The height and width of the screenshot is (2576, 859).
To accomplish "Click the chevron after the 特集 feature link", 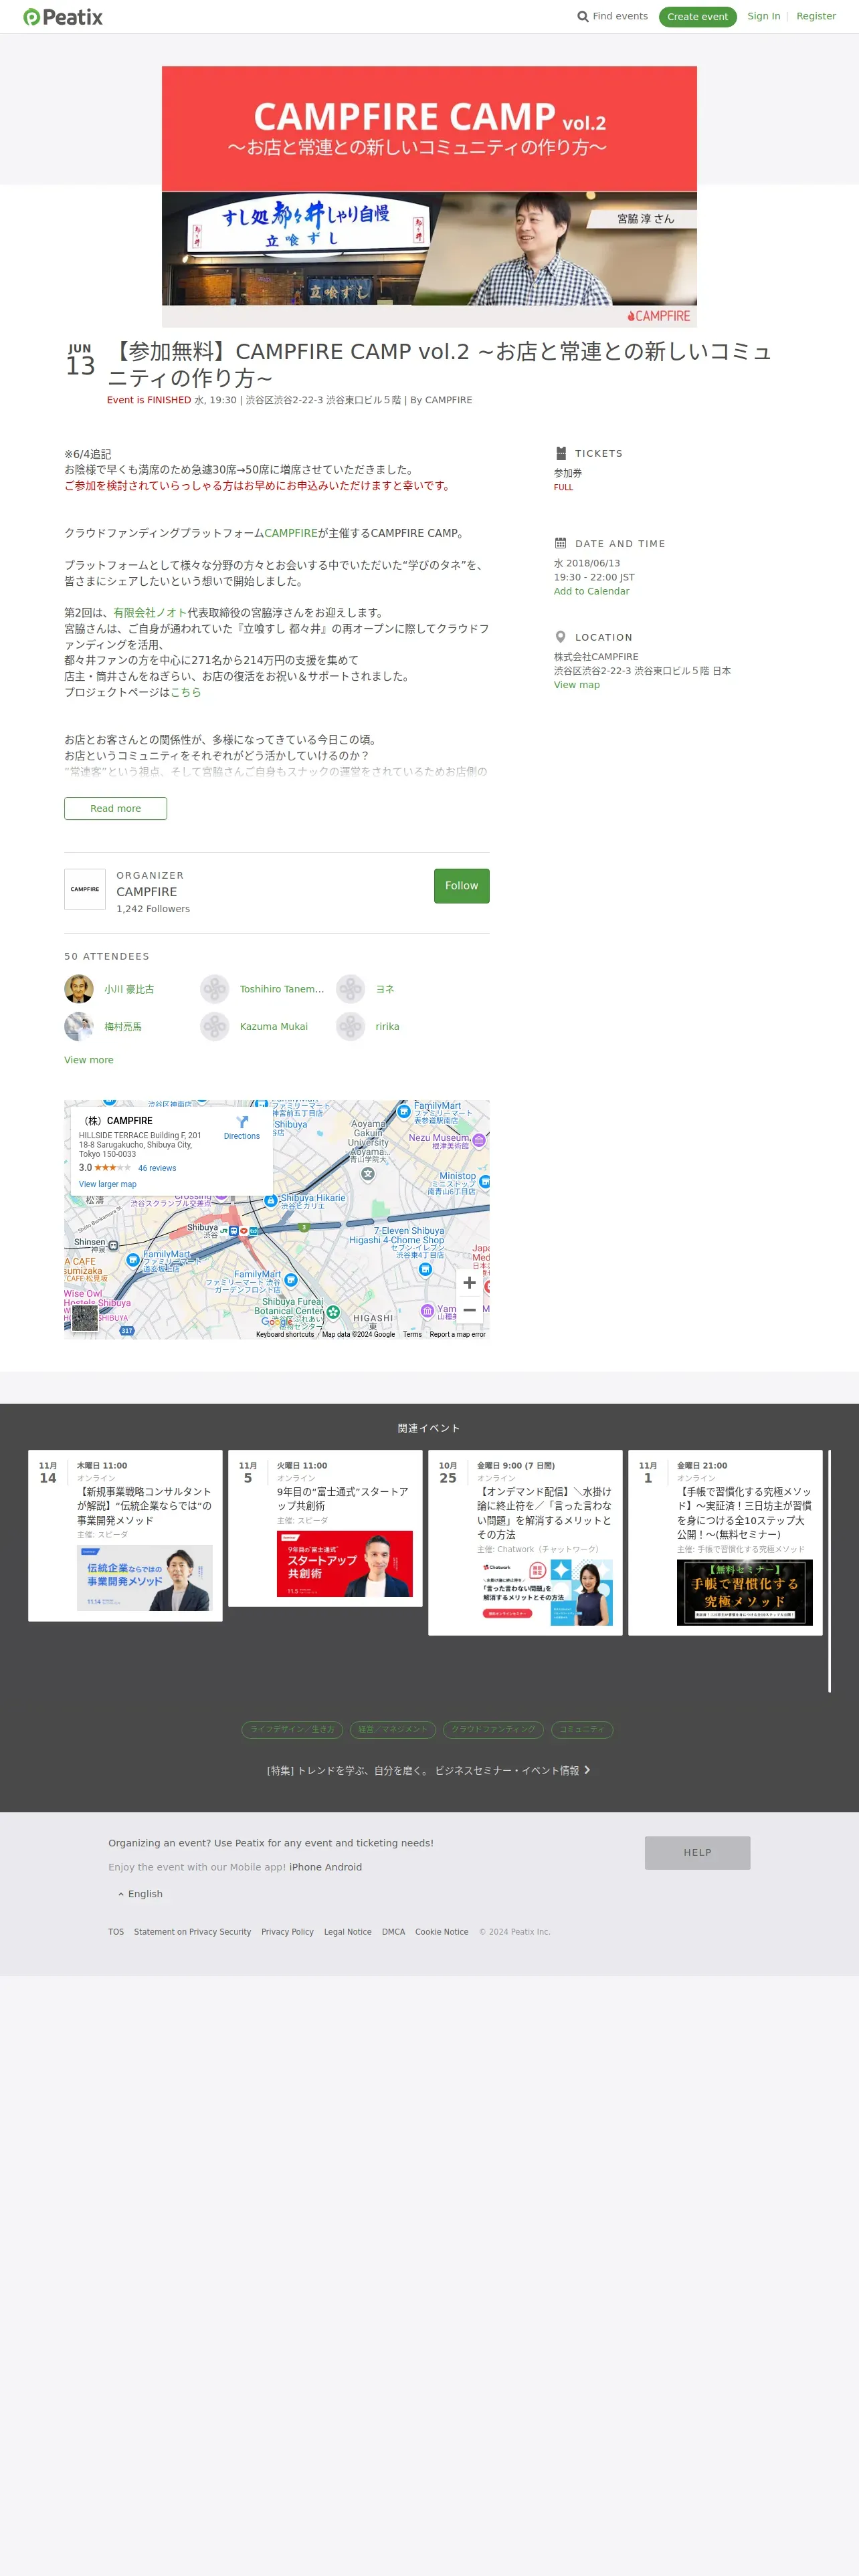I will pos(587,1770).
